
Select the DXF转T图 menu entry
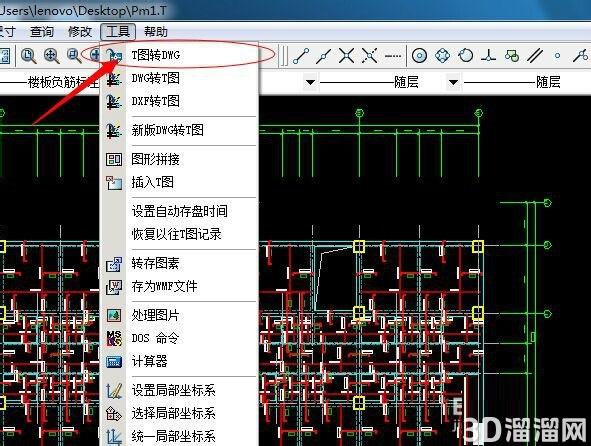[x=179, y=101]
